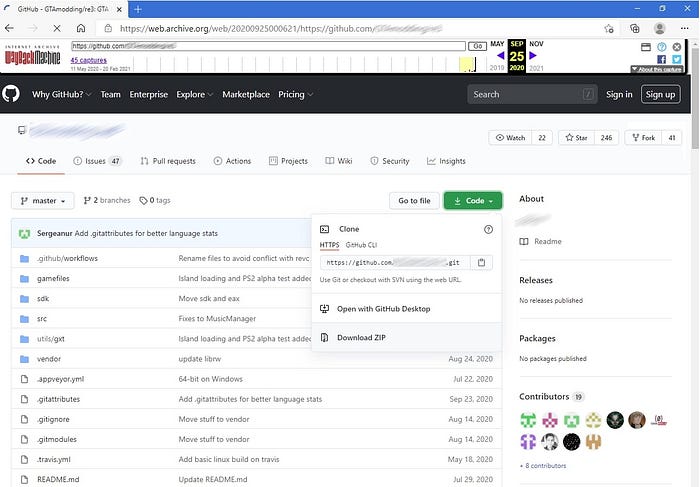Open the .gitattributes file
This screenshot has width=700, height=487.
pos(58,399)
